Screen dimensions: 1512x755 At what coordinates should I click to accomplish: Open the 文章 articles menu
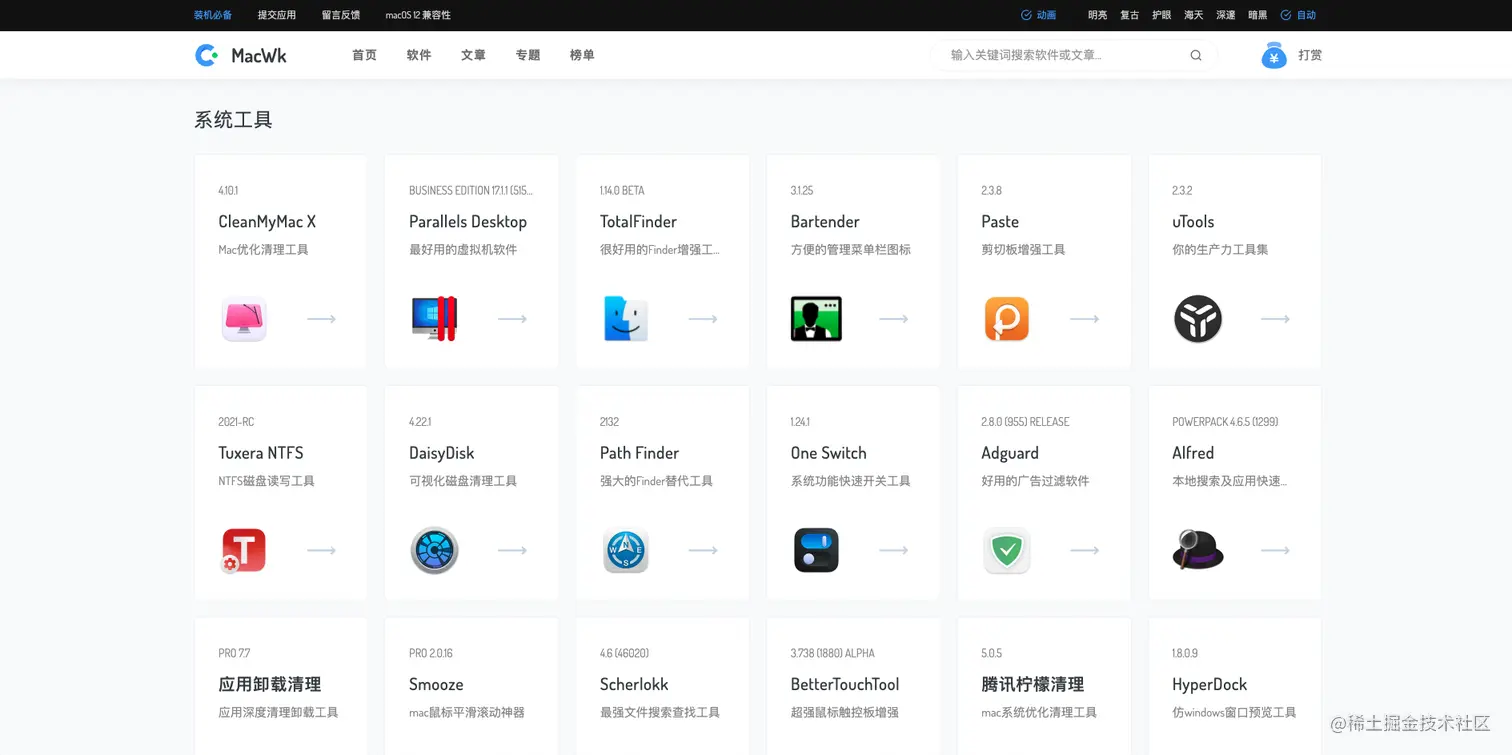(473, 55)
